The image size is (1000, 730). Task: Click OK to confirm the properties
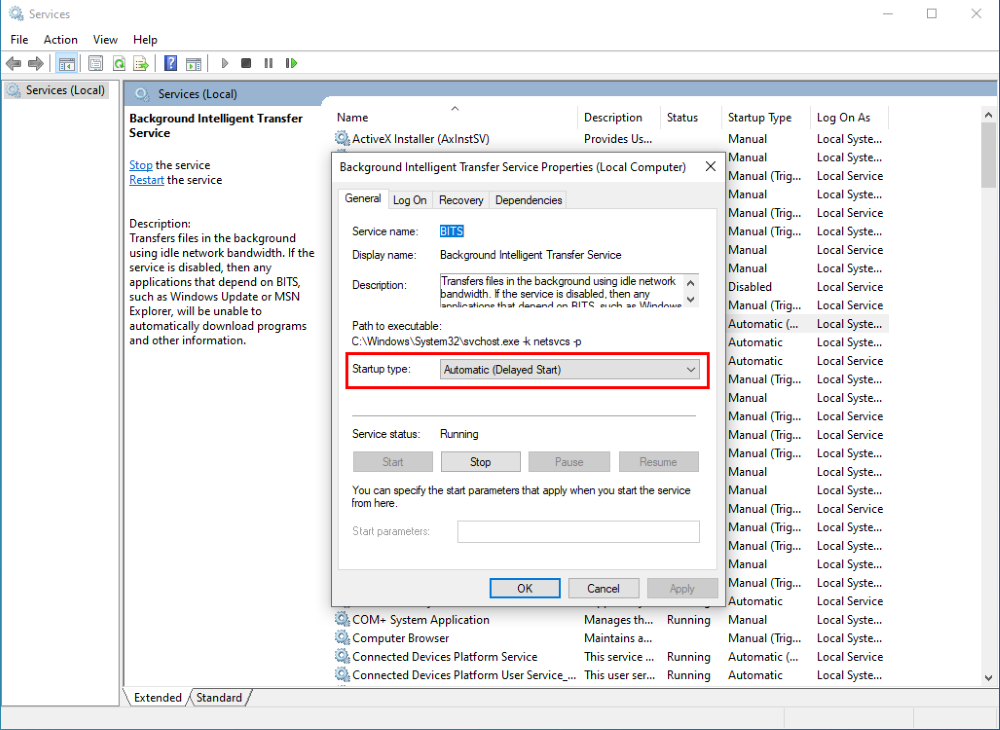point(524,588)
